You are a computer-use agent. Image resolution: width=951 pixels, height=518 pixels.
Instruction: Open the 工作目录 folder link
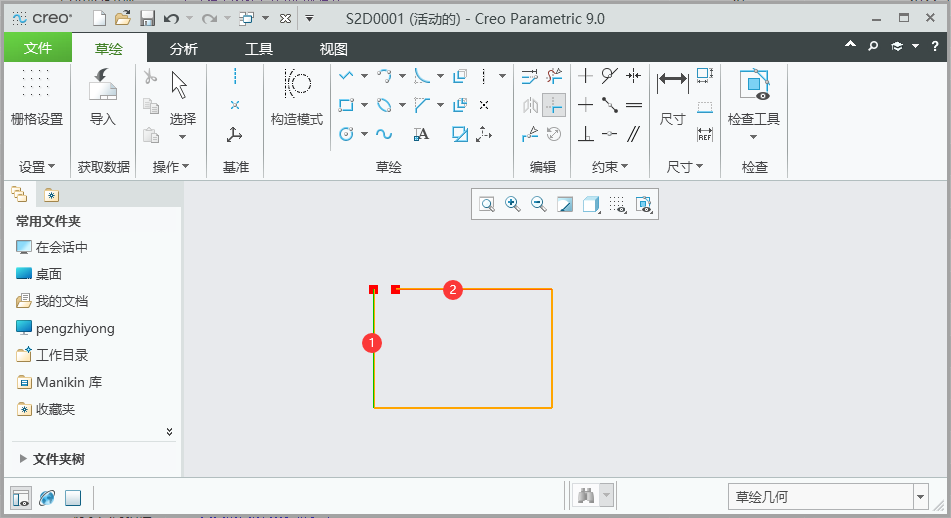click(x=62, y=355)
